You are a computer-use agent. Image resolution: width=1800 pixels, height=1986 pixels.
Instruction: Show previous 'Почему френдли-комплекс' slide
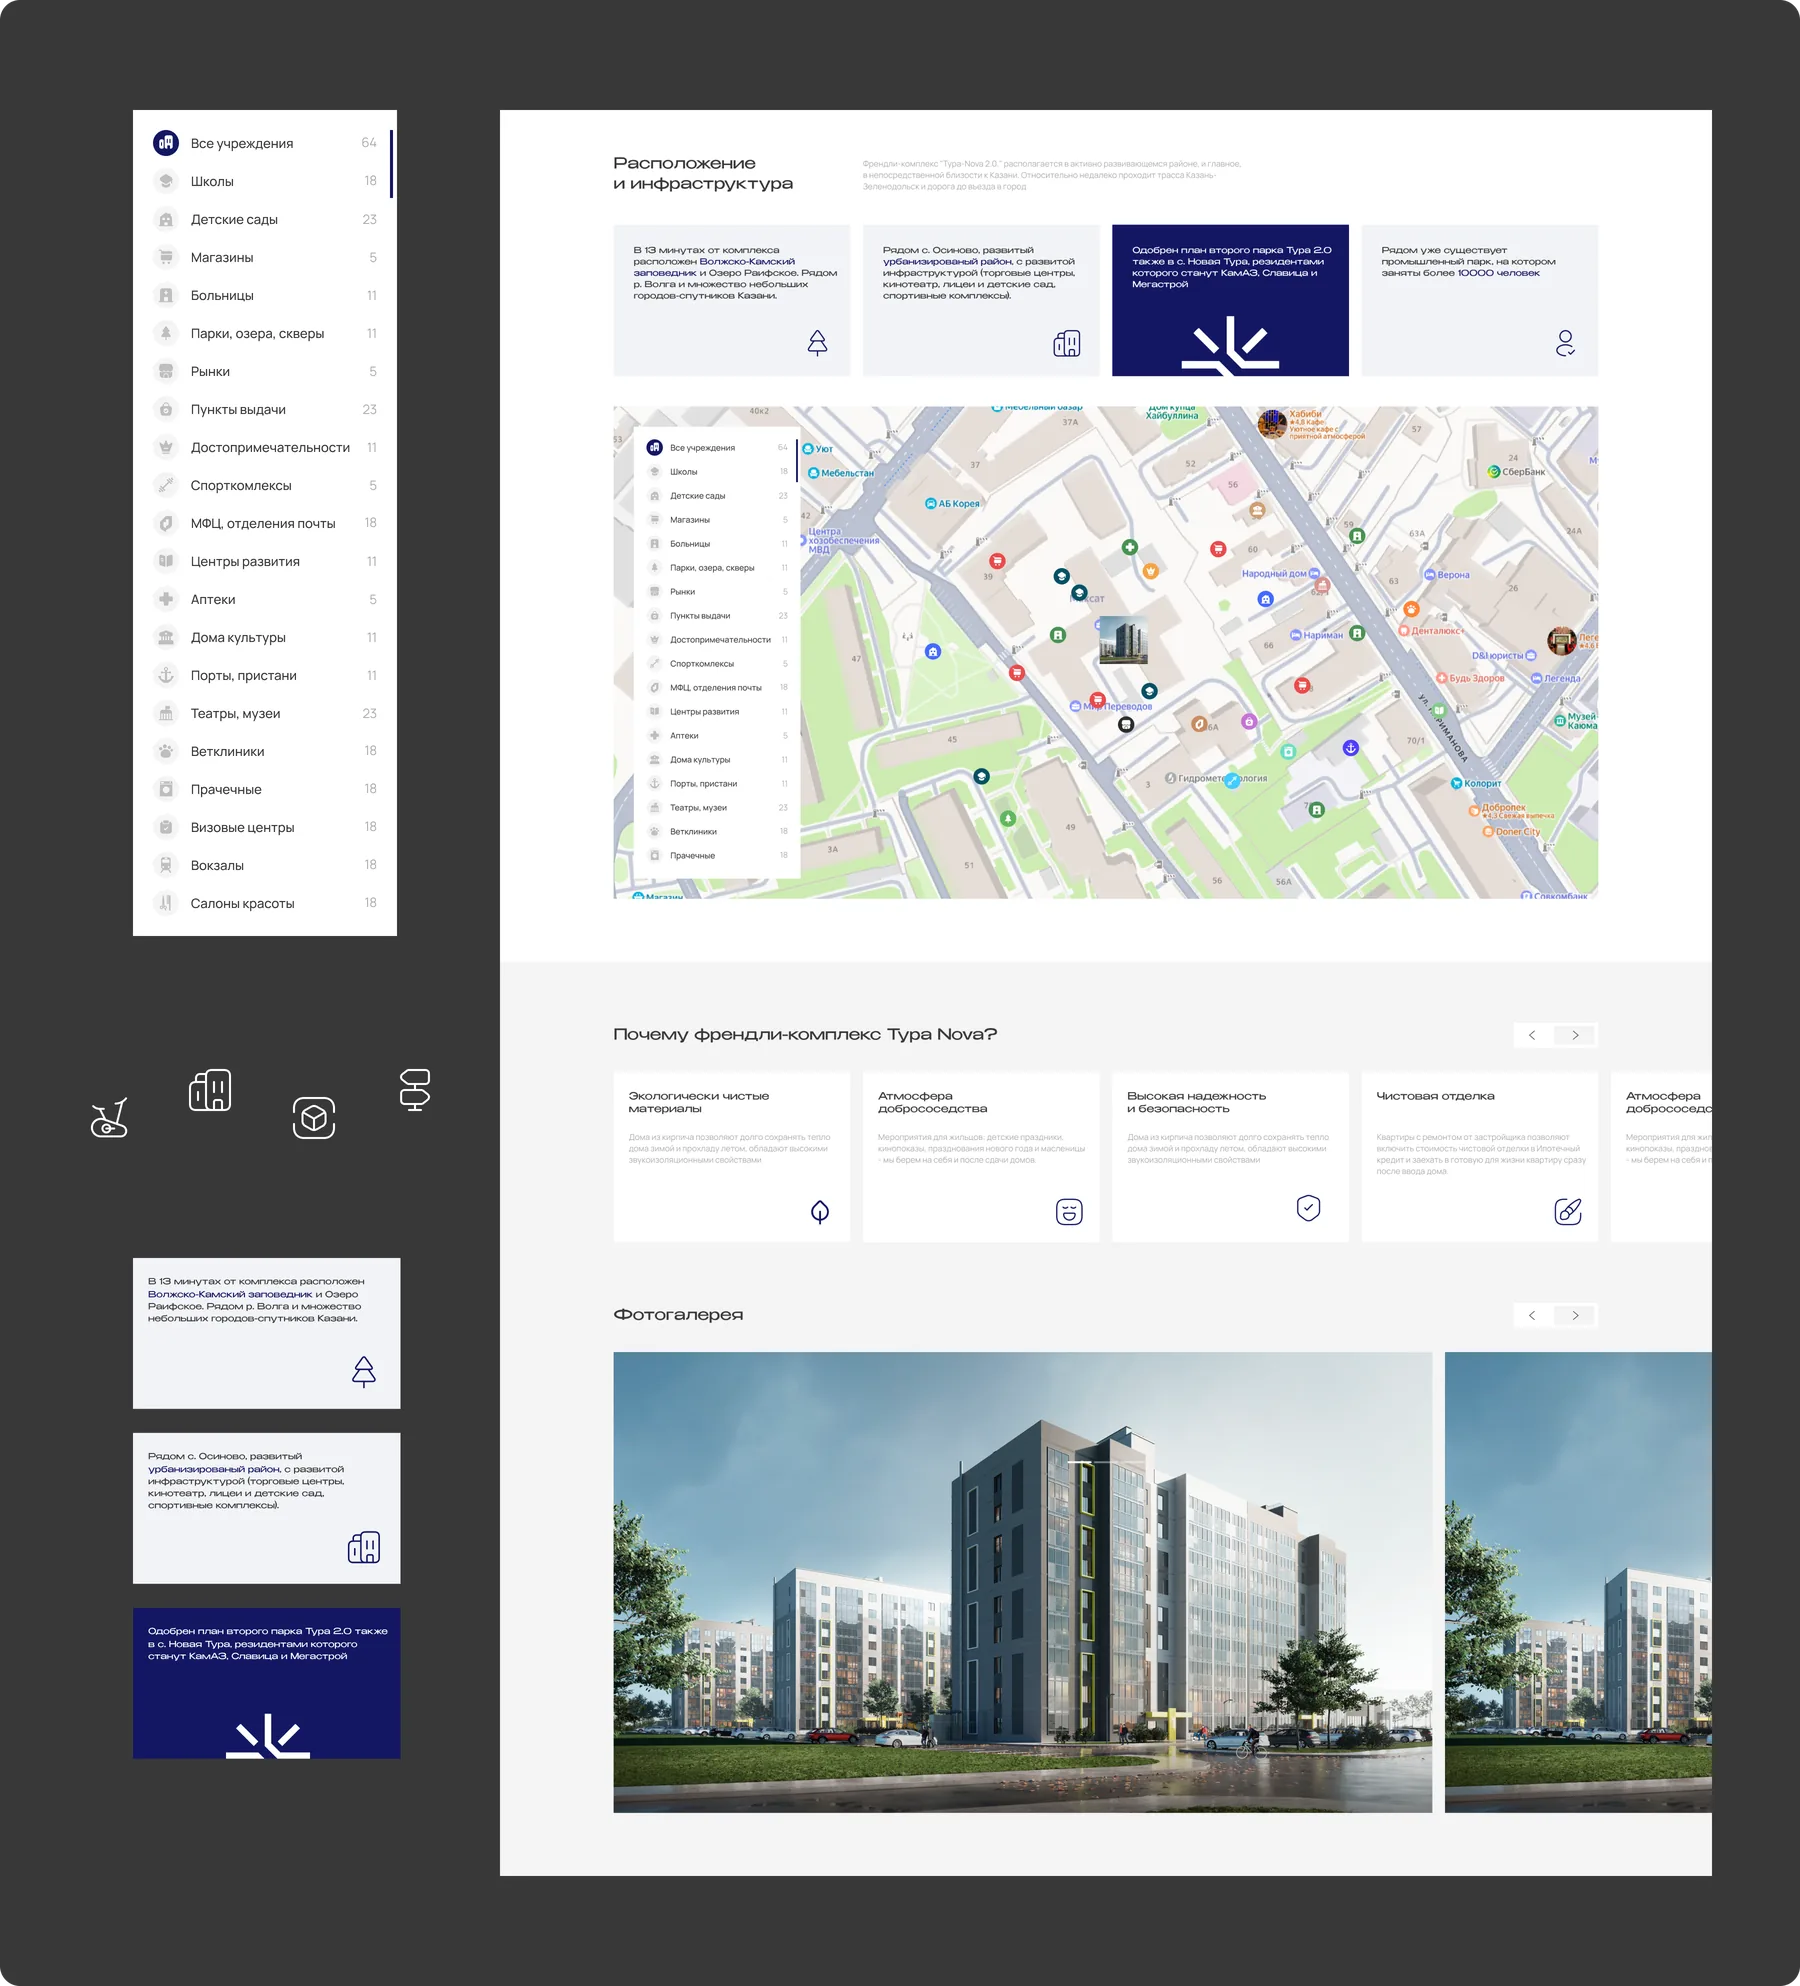click(x=1532, y=1035)
